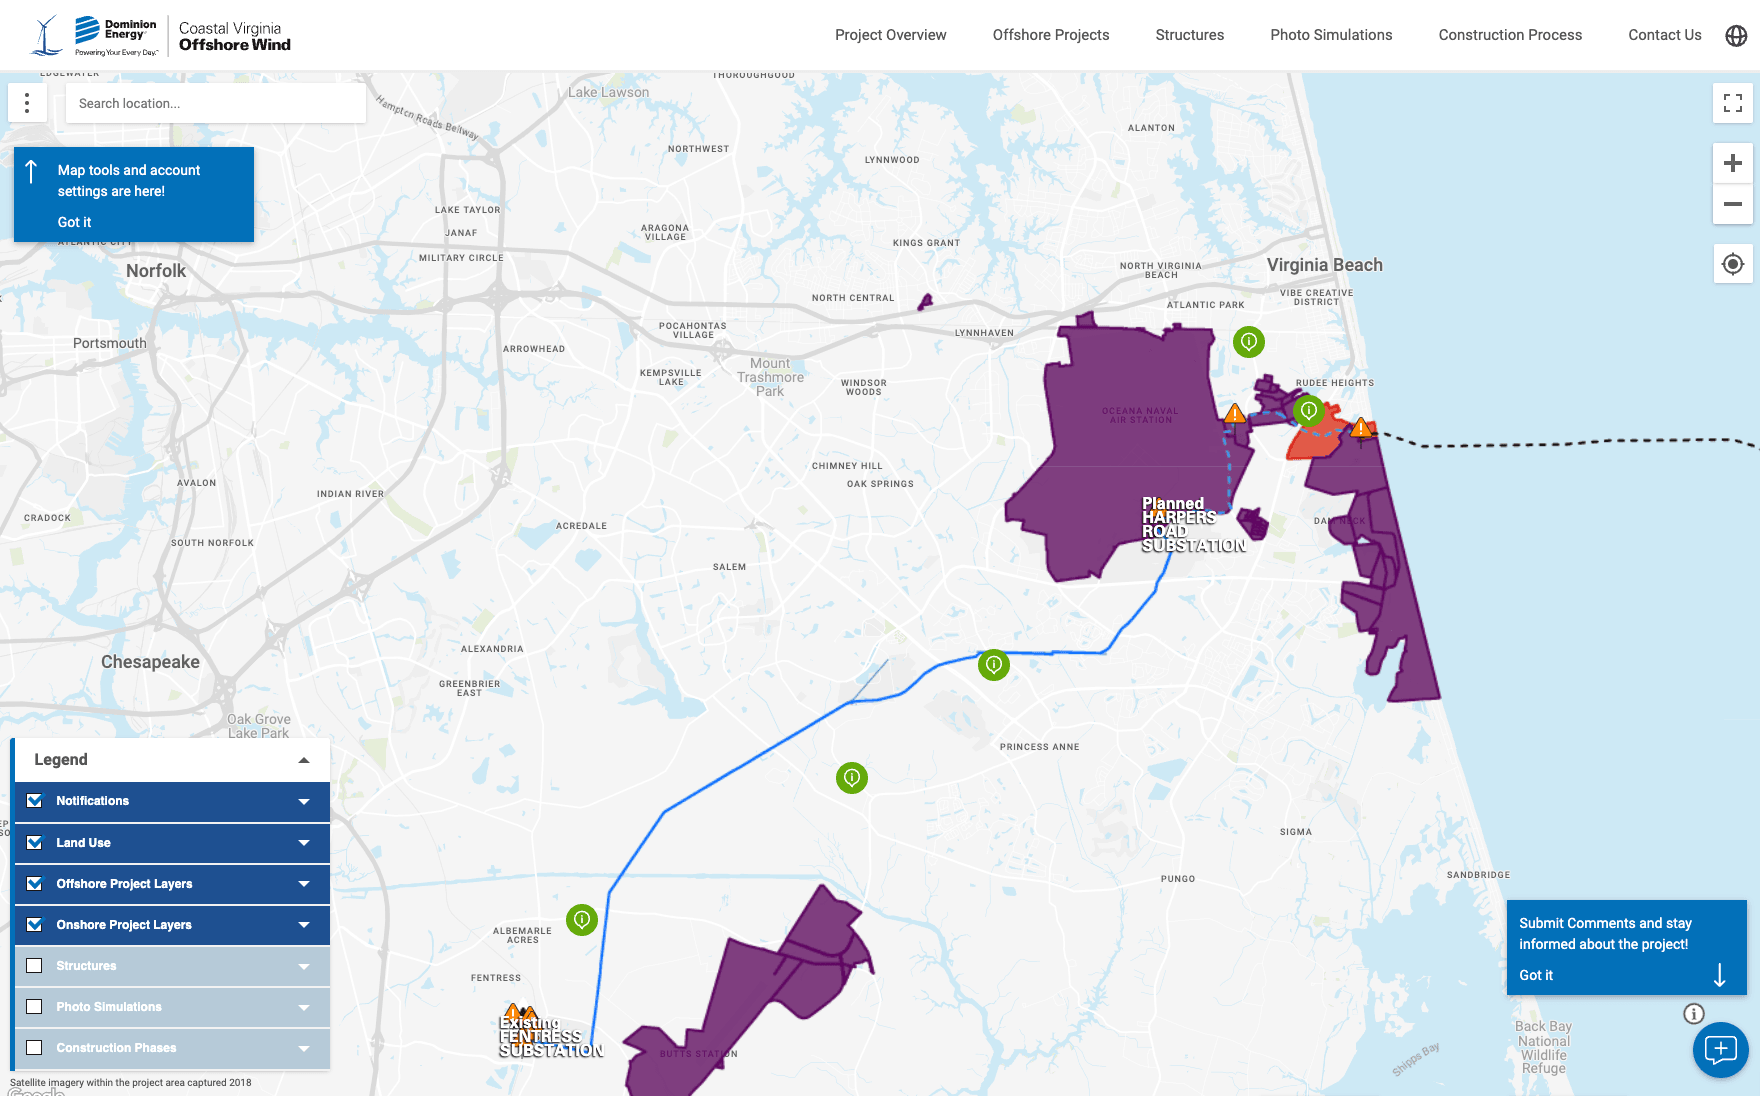Enable the Photo Simulations layer checkbox
1760x1096 pixels.
coord(35,1006)
